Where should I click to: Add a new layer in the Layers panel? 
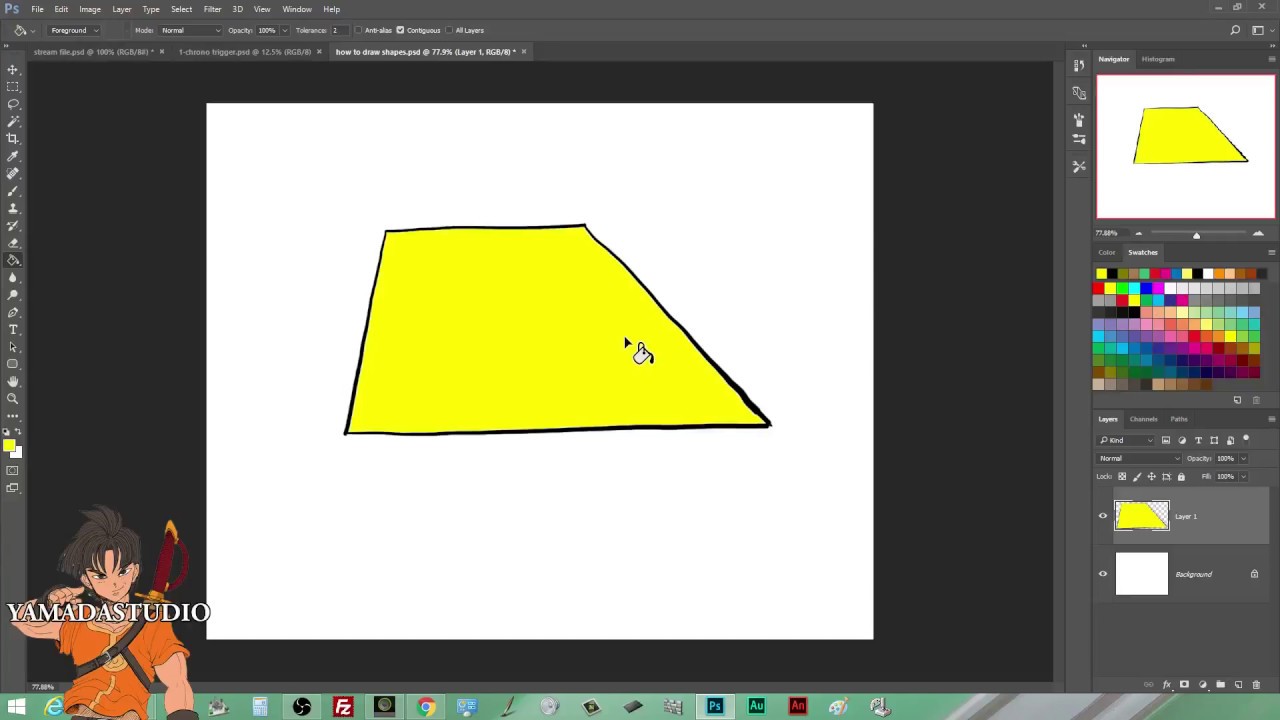[x=1238, y=684]
